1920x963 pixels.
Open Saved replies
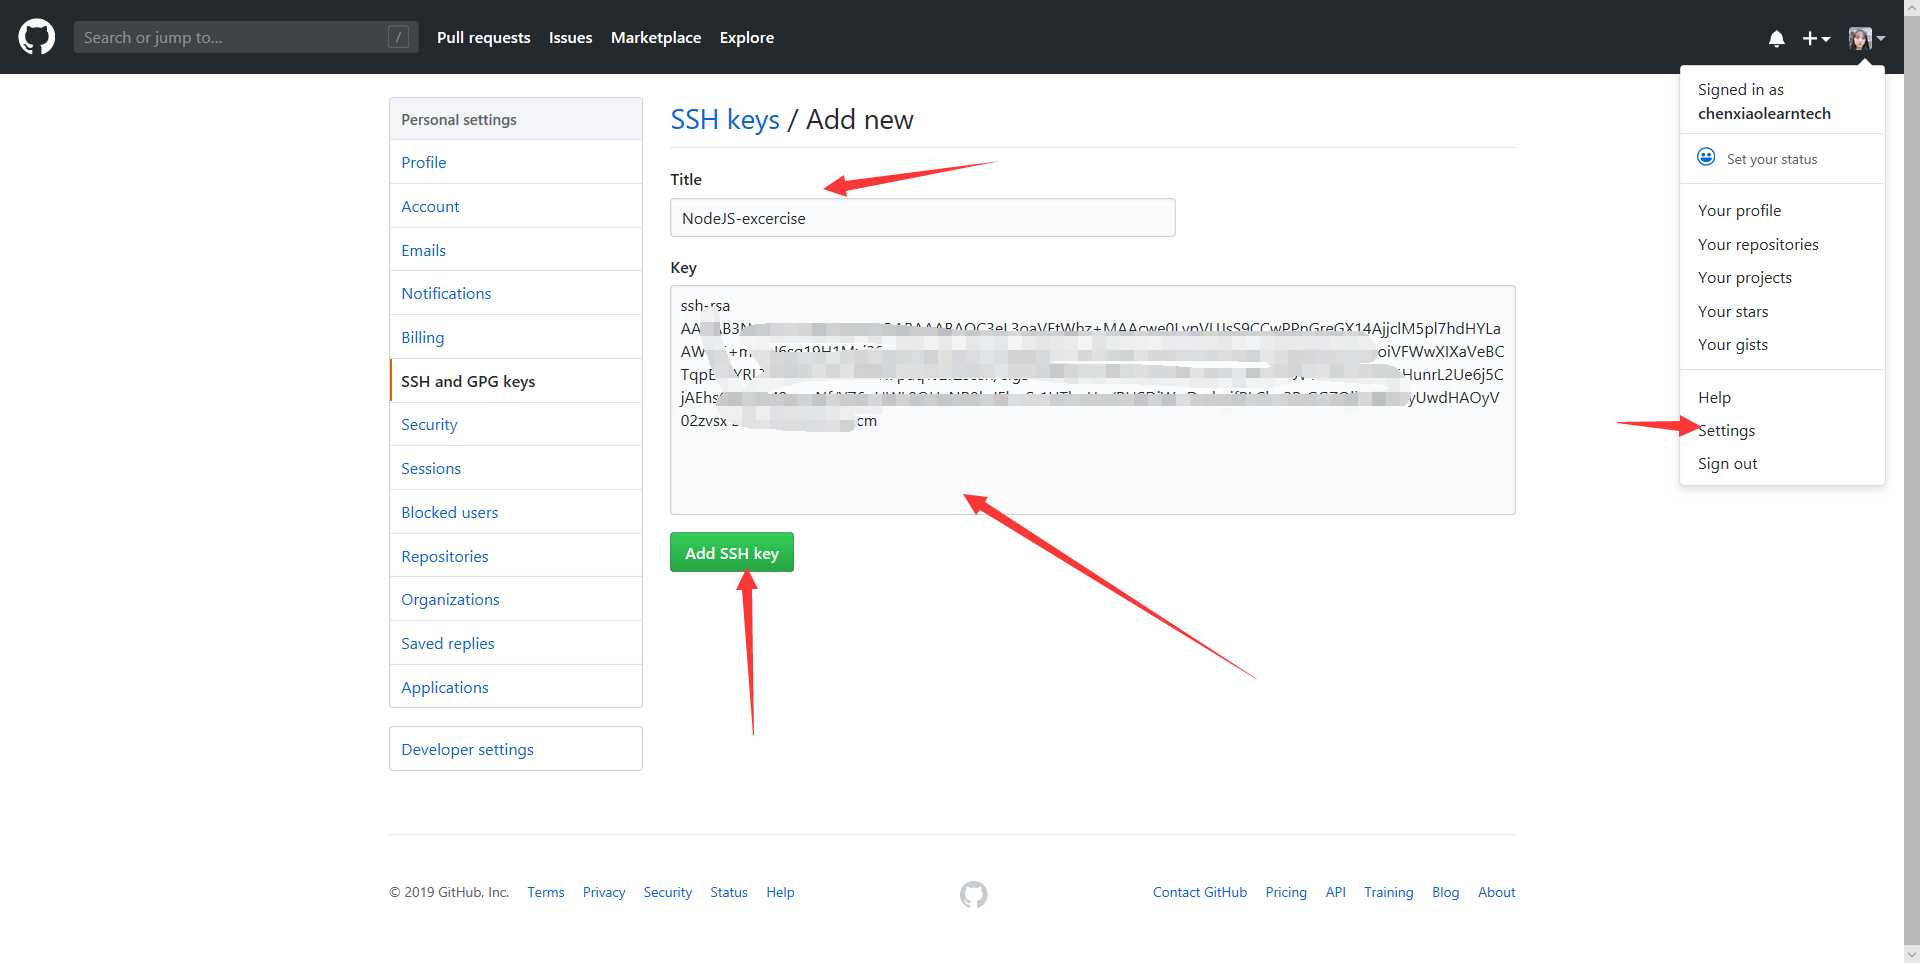(516, 643)
